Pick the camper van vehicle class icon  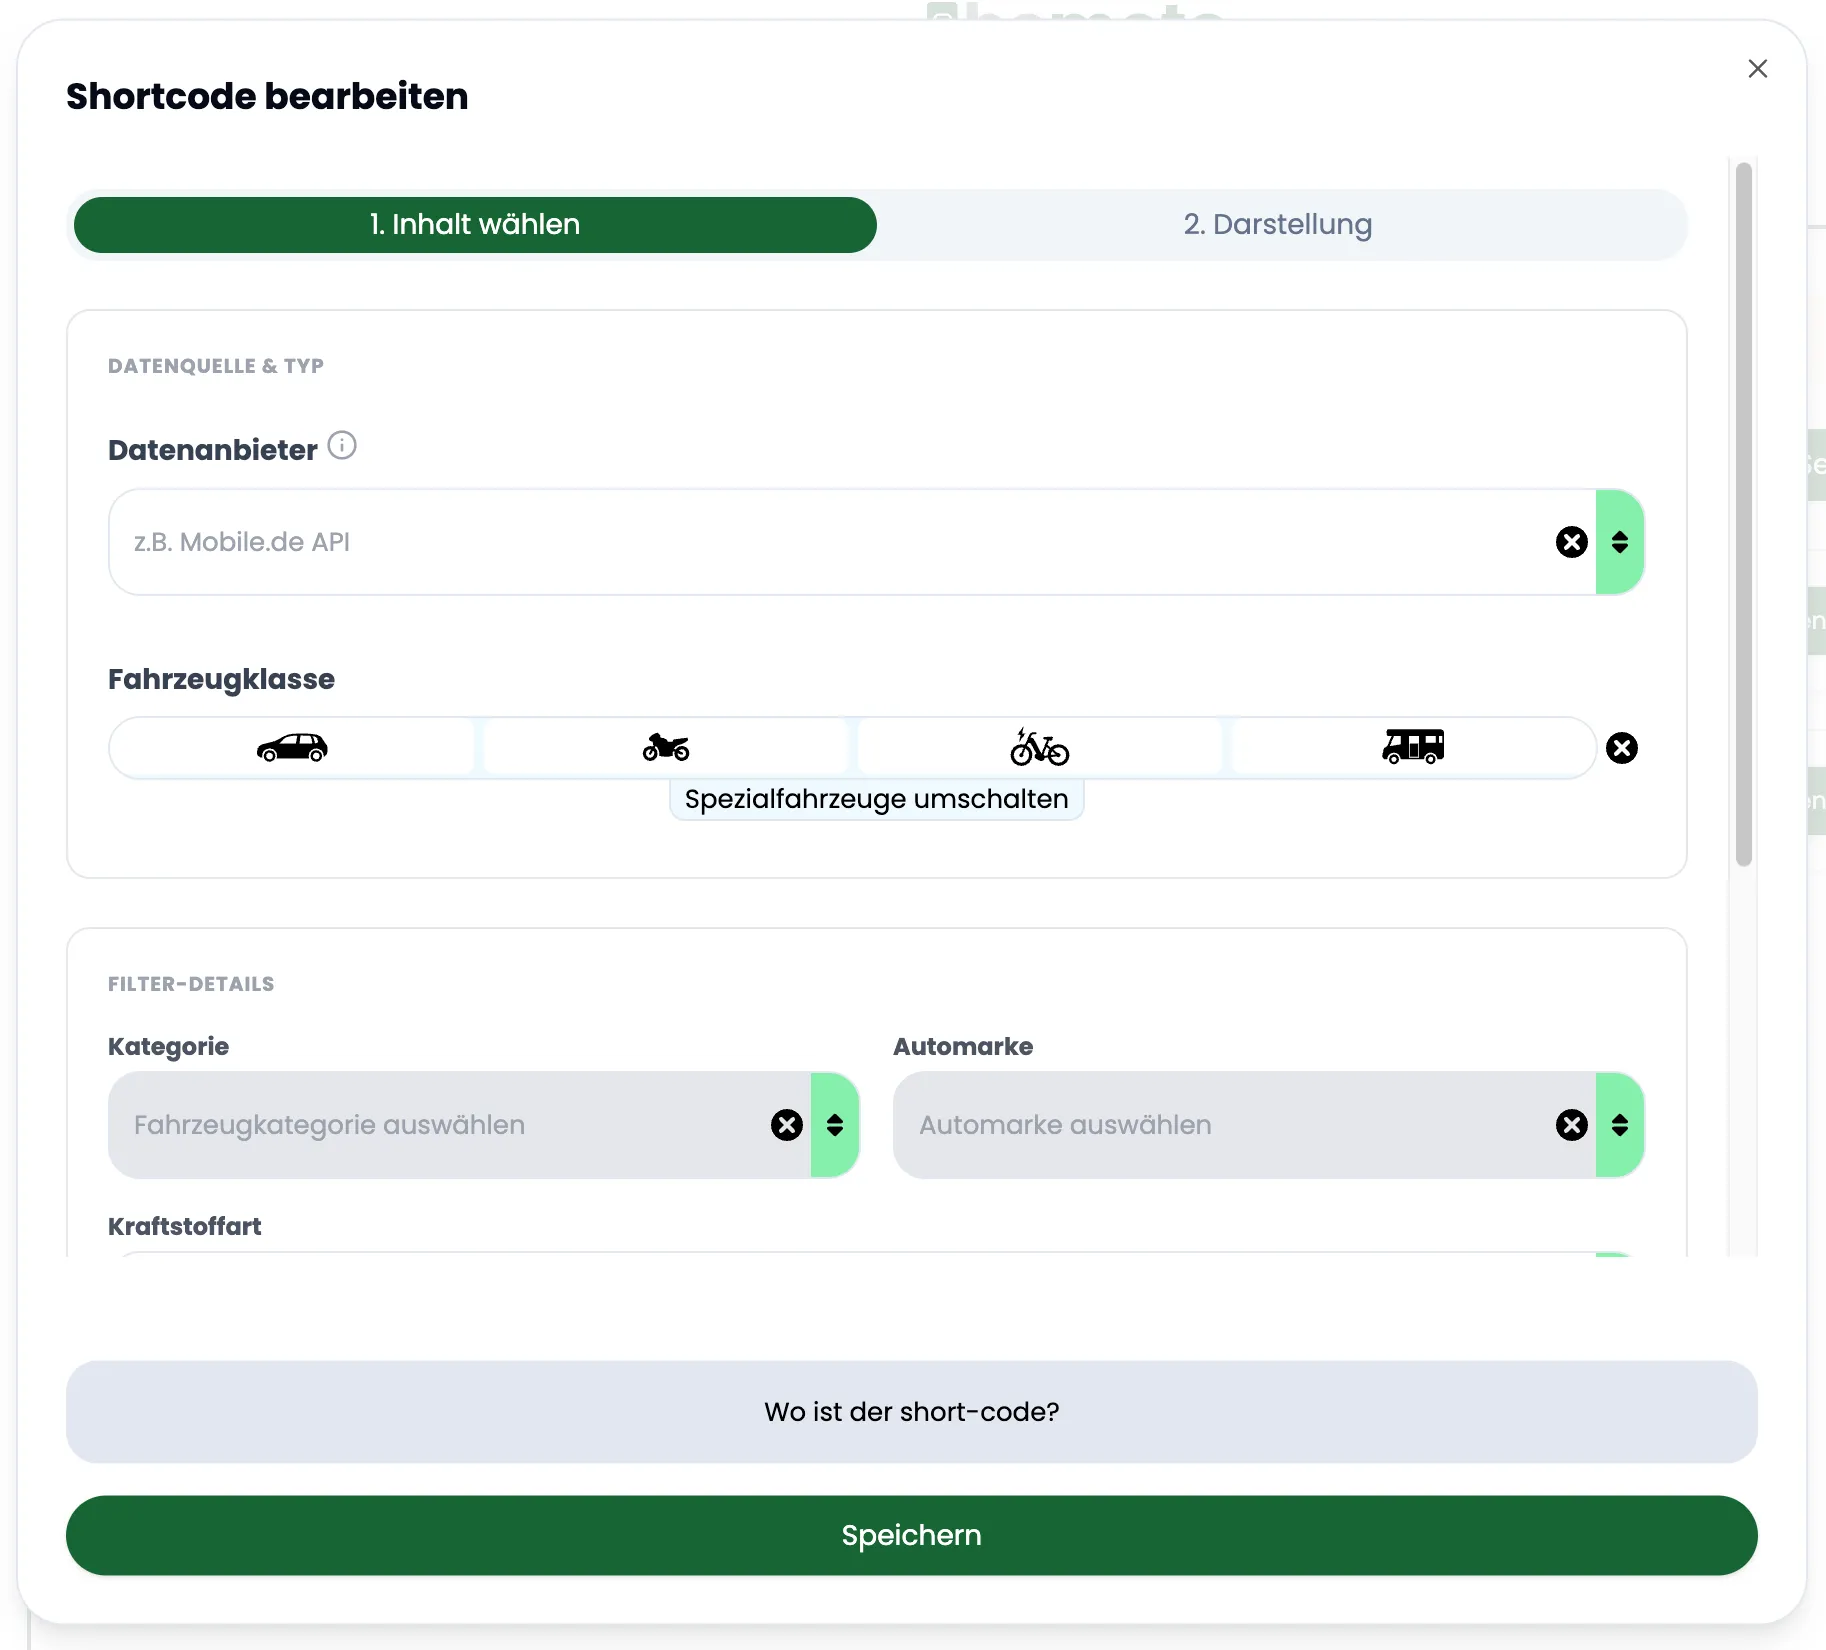click(x=1413, y=747)
